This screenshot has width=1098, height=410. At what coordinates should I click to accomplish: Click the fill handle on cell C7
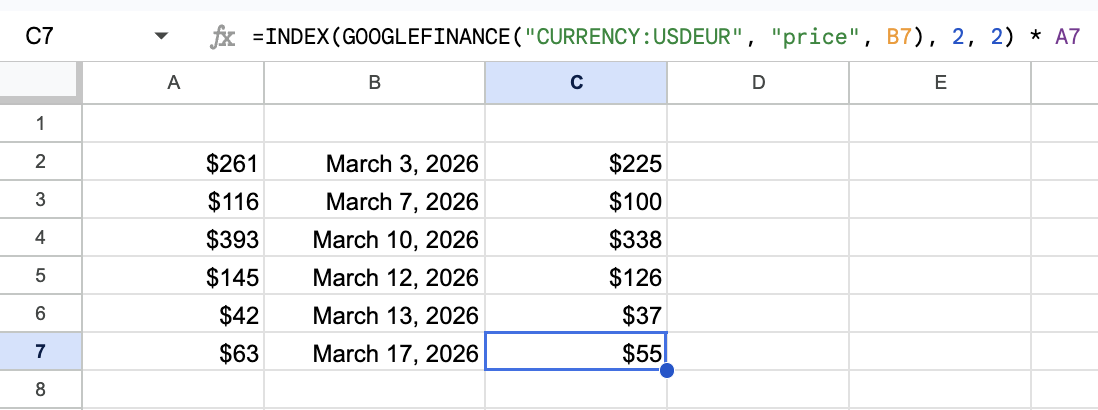click(x=667, y=371)
